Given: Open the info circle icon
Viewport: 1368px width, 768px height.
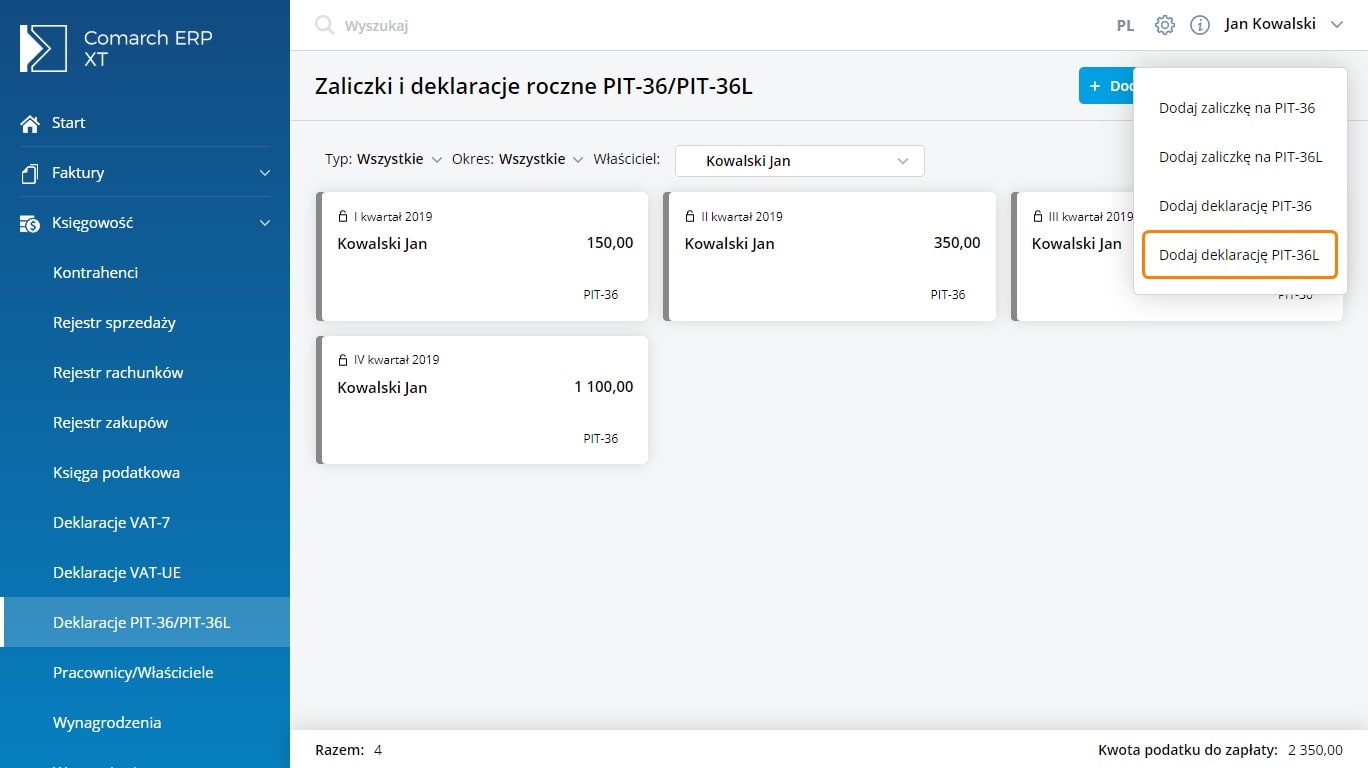Looking at the screenshot, I should pyautogui.click(x=1200, y=25).
